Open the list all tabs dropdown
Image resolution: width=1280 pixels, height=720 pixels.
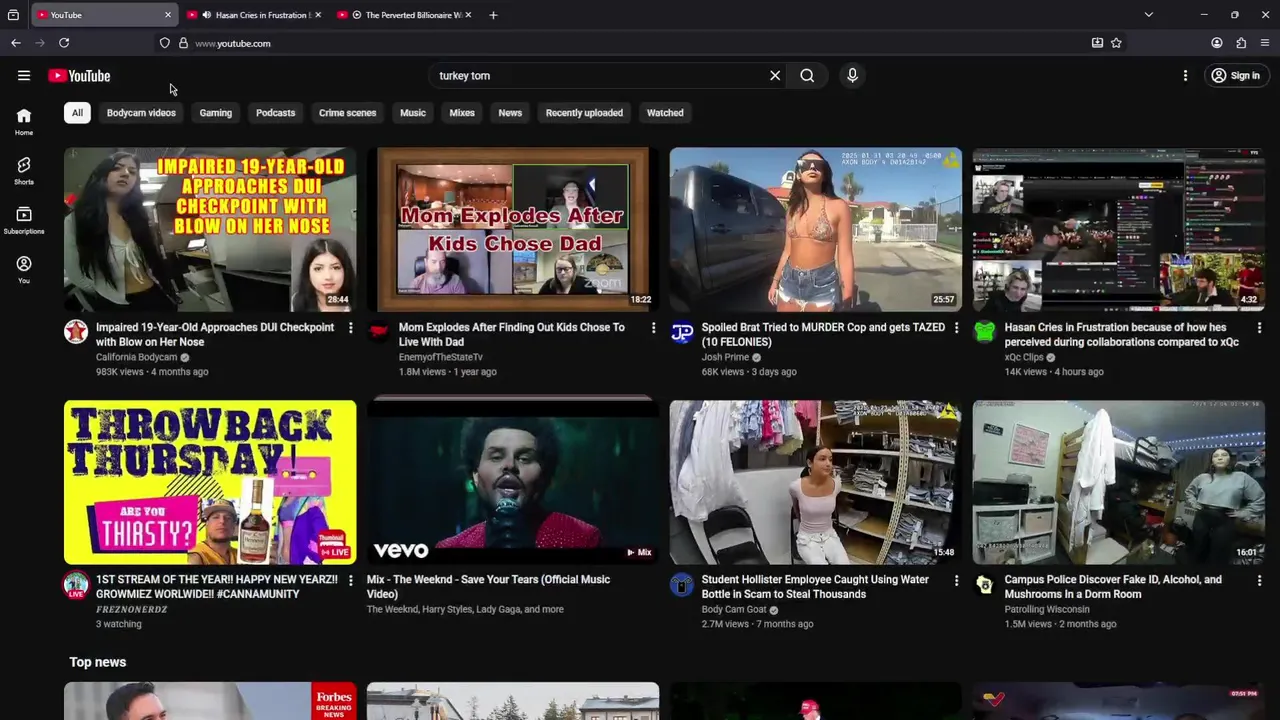[1148, 15]
